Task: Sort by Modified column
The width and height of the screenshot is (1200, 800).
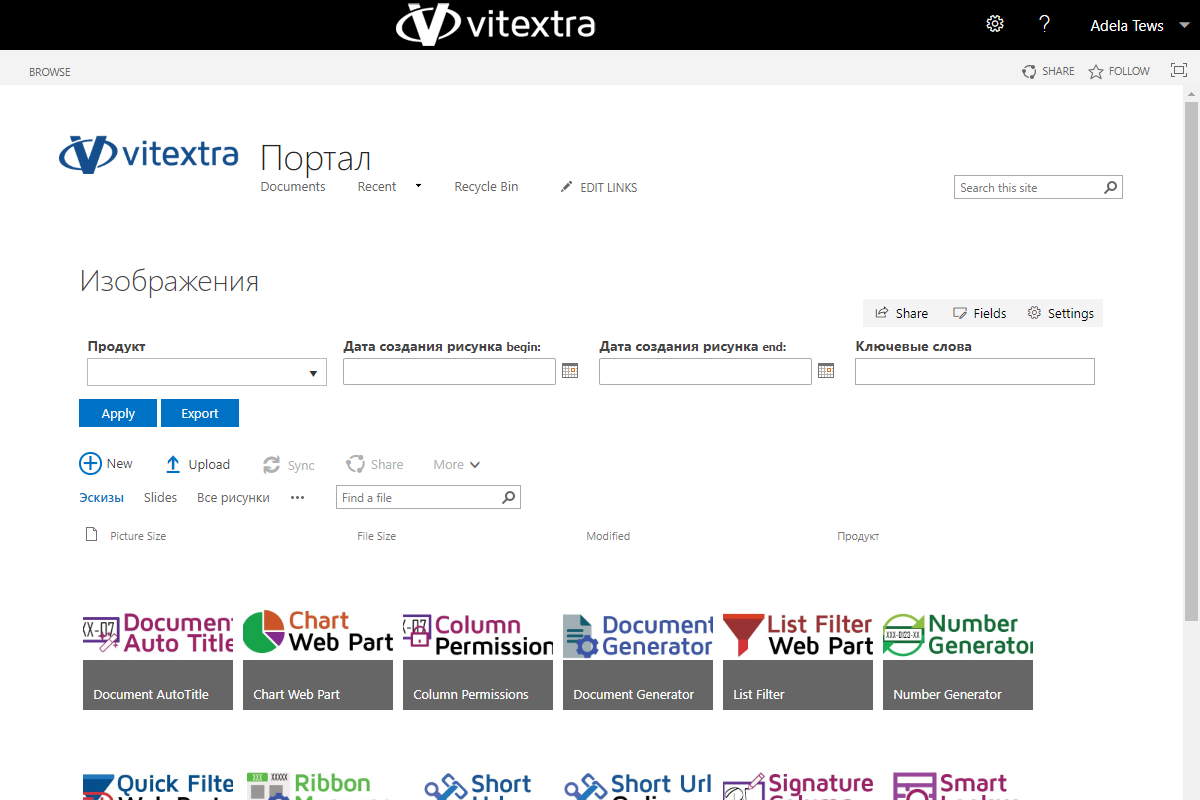Action: point(608,536)
